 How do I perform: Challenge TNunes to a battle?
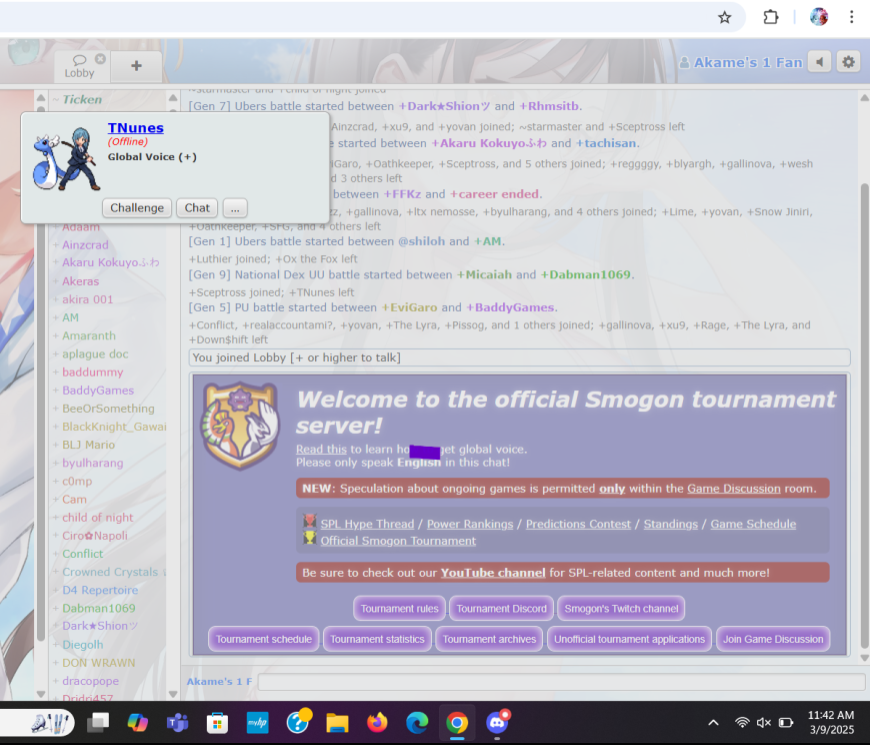pyautogui.click(x=137, y=208)
